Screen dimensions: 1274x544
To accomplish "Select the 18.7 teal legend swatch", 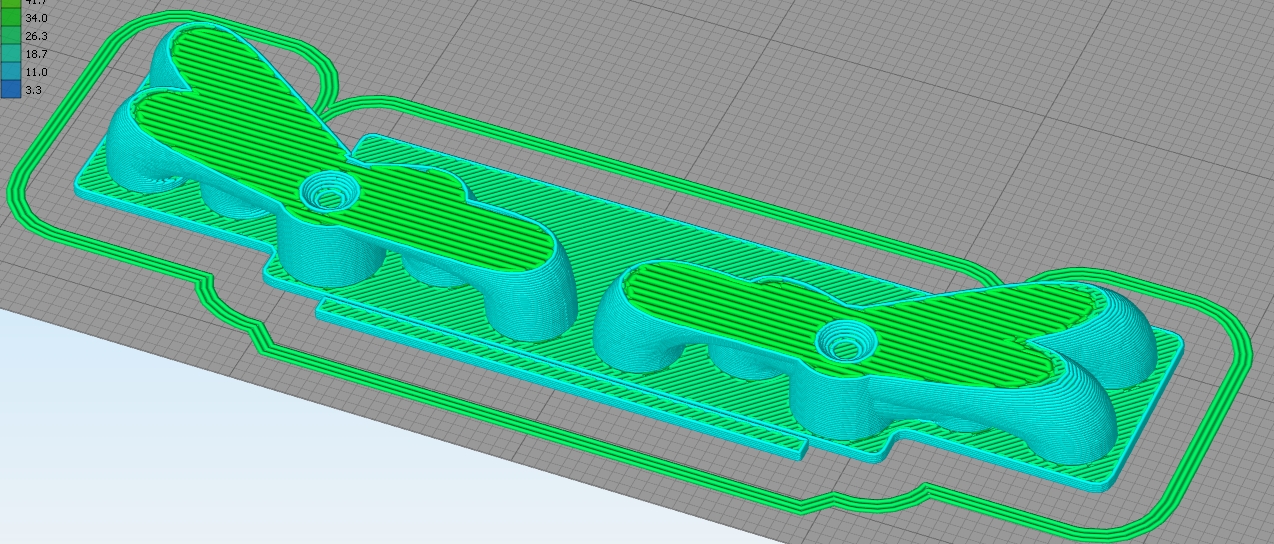I will click(x=12, y=54).
